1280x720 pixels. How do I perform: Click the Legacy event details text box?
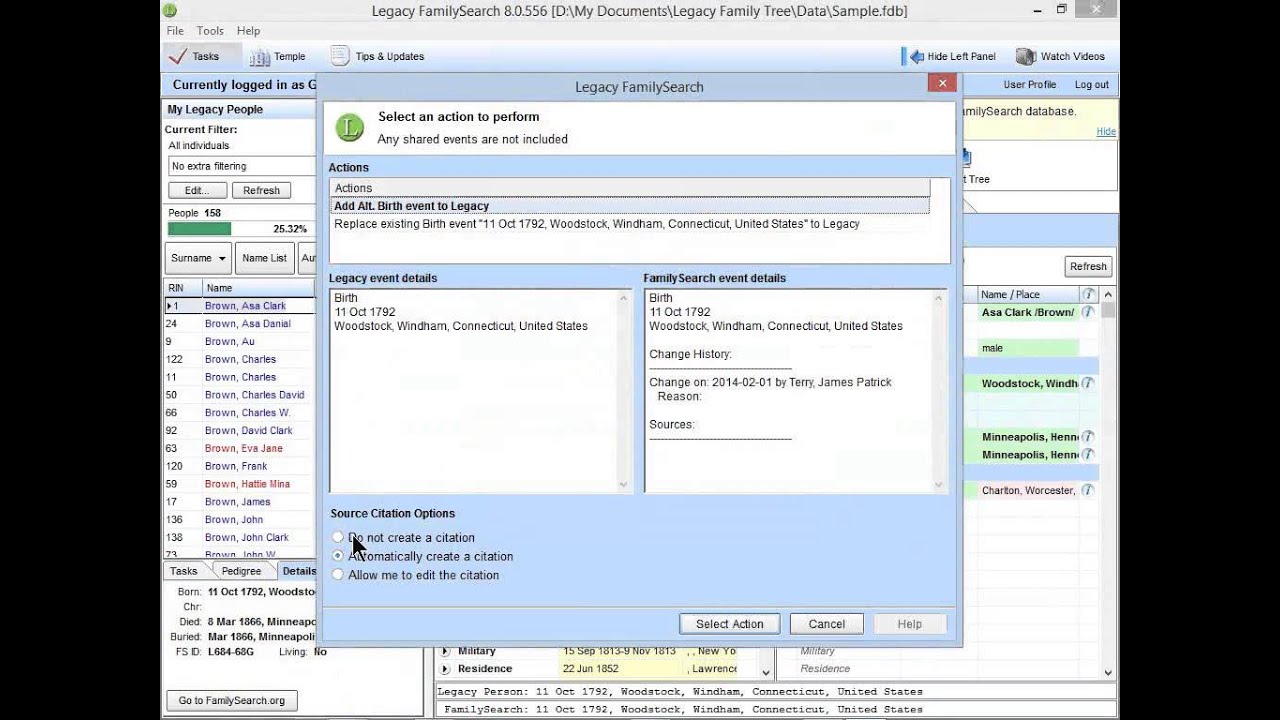click(481, 391)
